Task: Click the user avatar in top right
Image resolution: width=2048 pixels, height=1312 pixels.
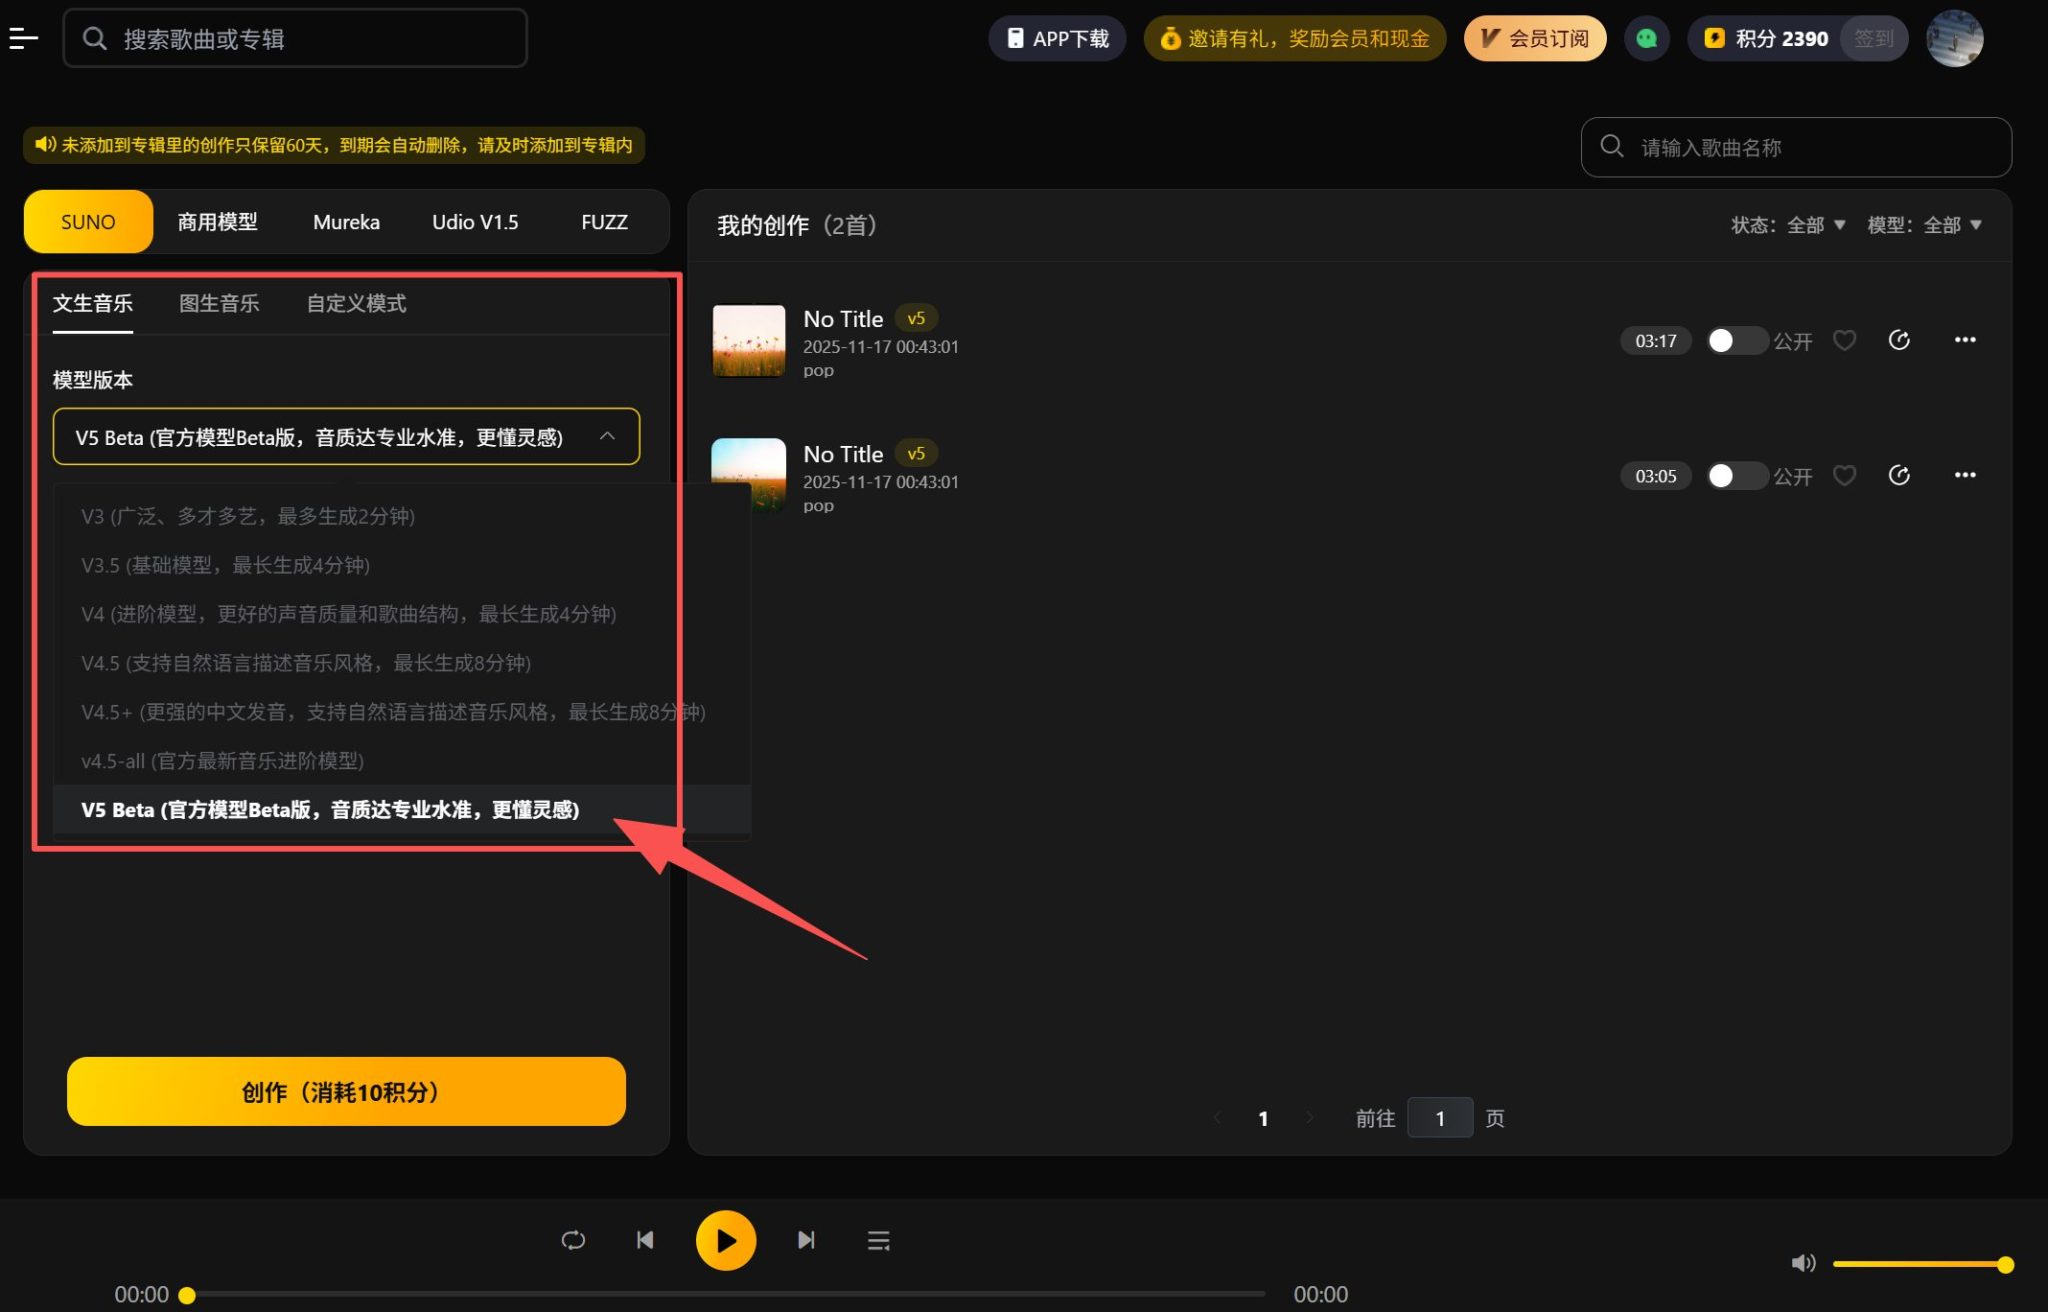Action: (x=1953, y=38)
